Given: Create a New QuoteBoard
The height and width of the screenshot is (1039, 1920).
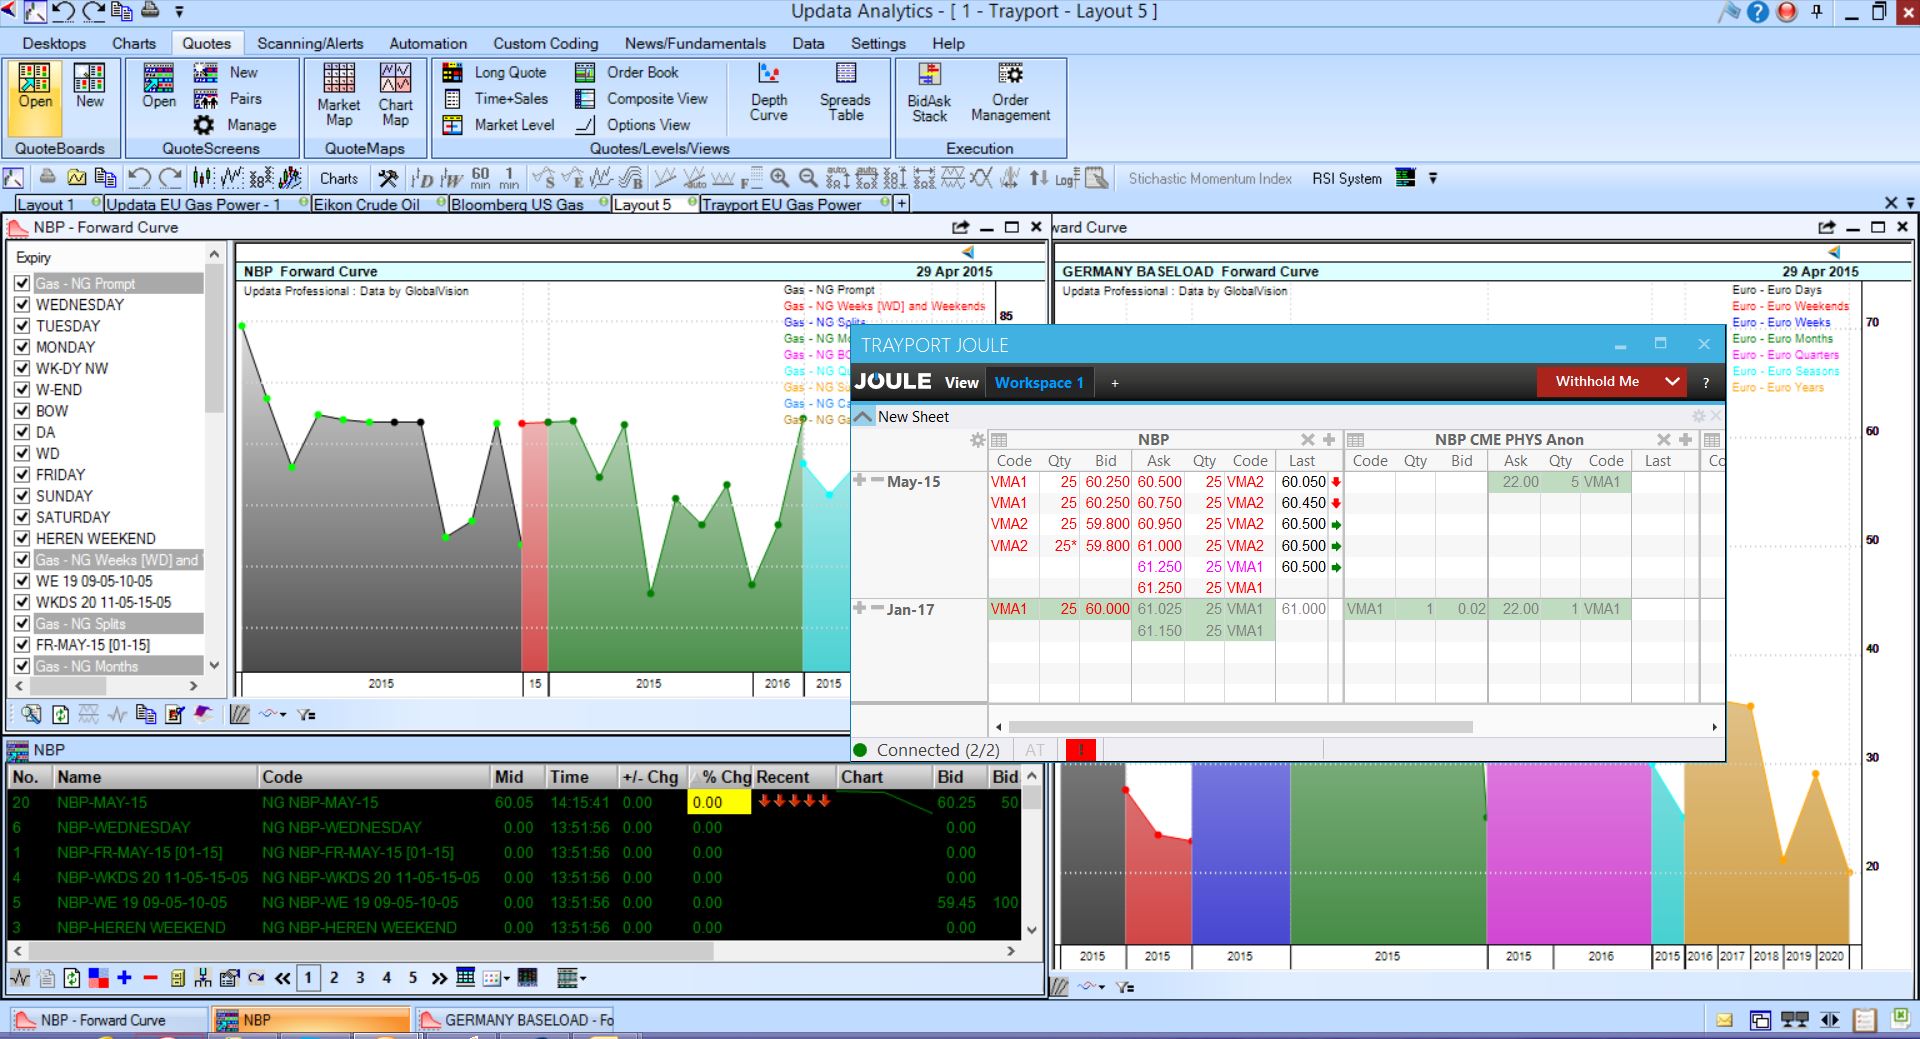Looking at the screenshot, I should pos(89,86).
